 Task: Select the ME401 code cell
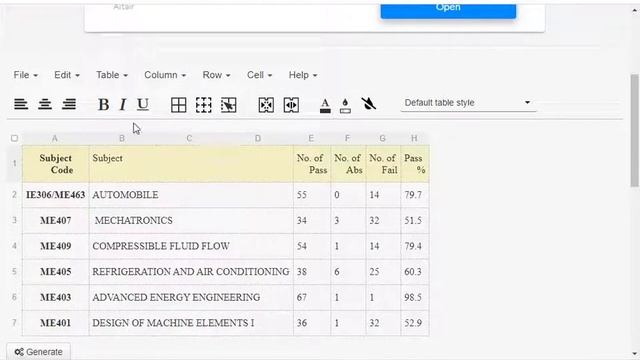pos(56,323)
